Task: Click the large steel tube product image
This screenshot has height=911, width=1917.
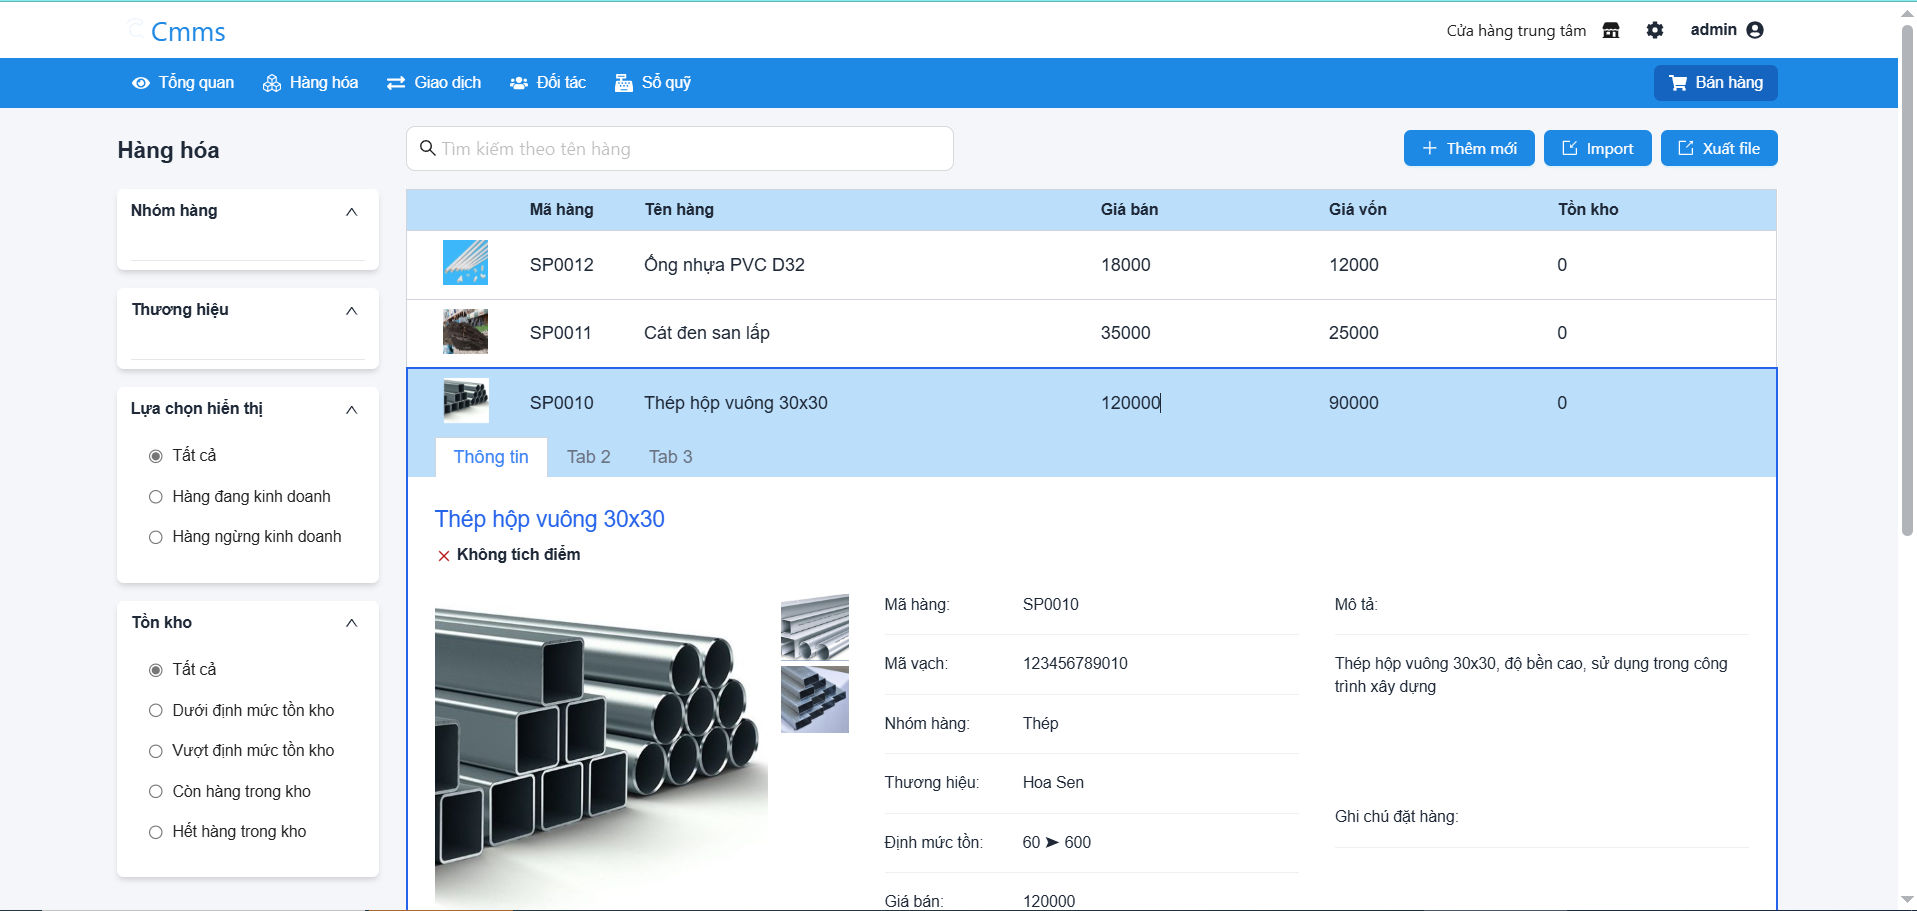Action: click(601, 750)
